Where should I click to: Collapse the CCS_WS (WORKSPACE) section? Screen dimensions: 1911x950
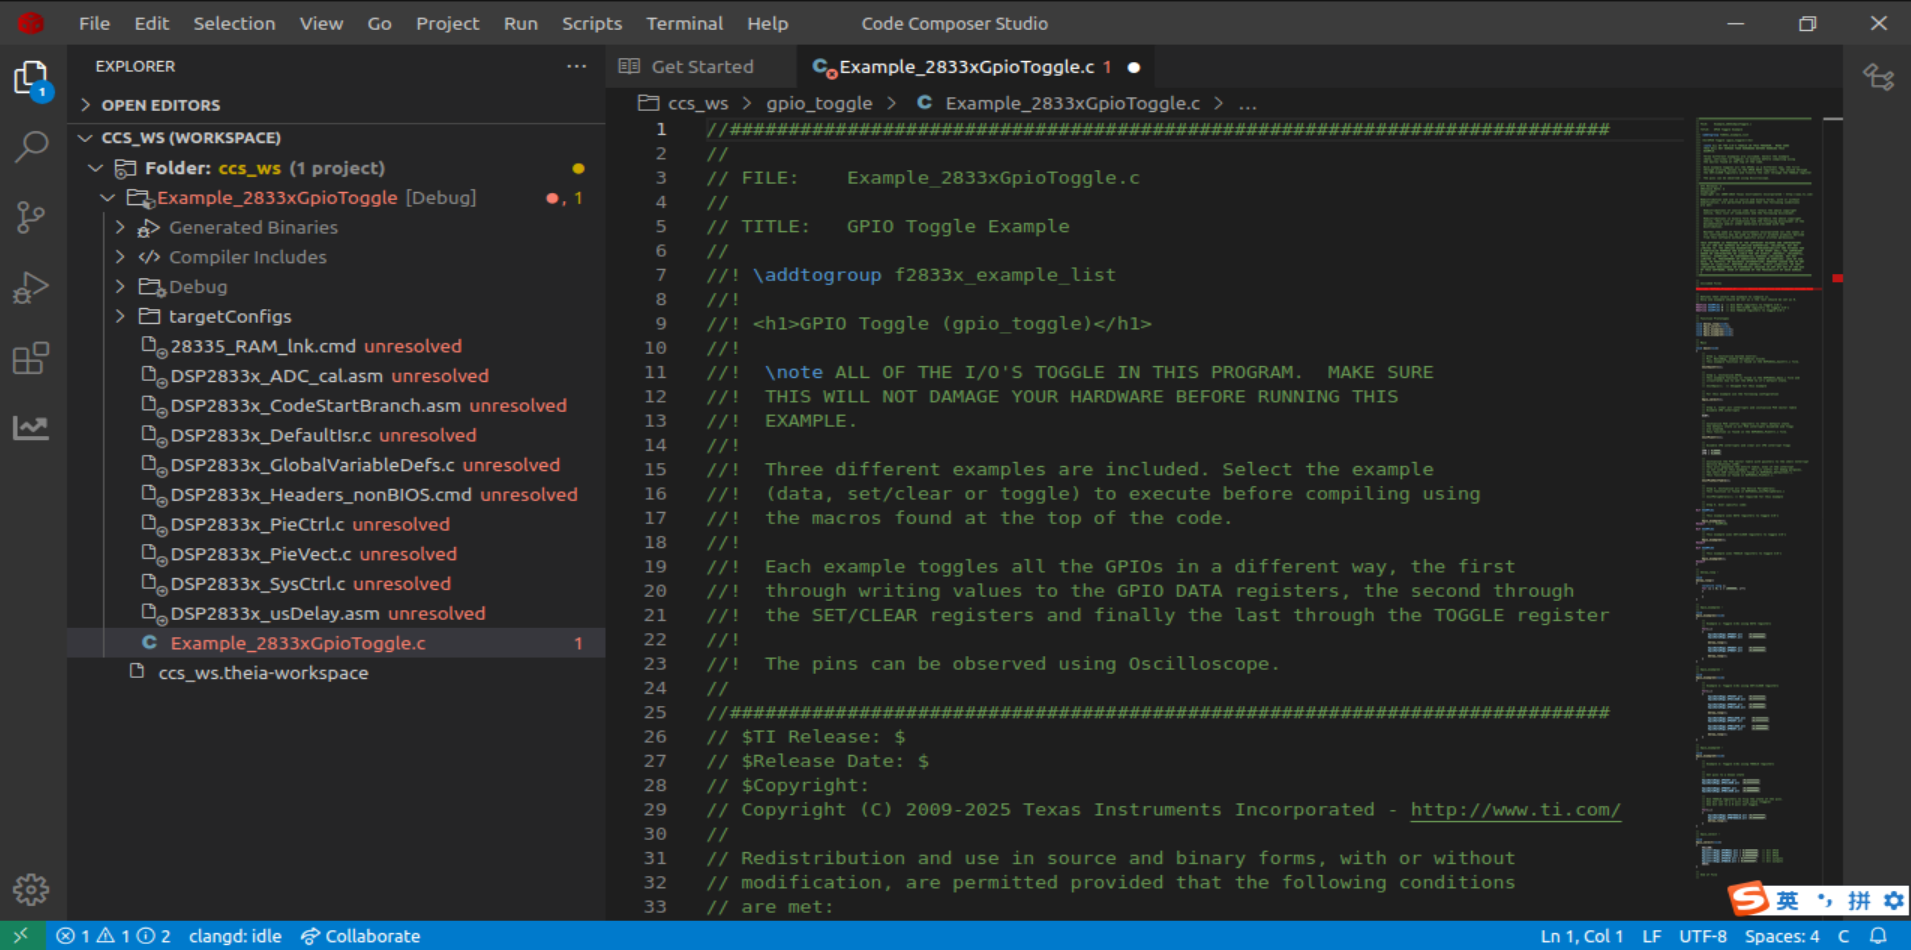(x=190, y=137)
